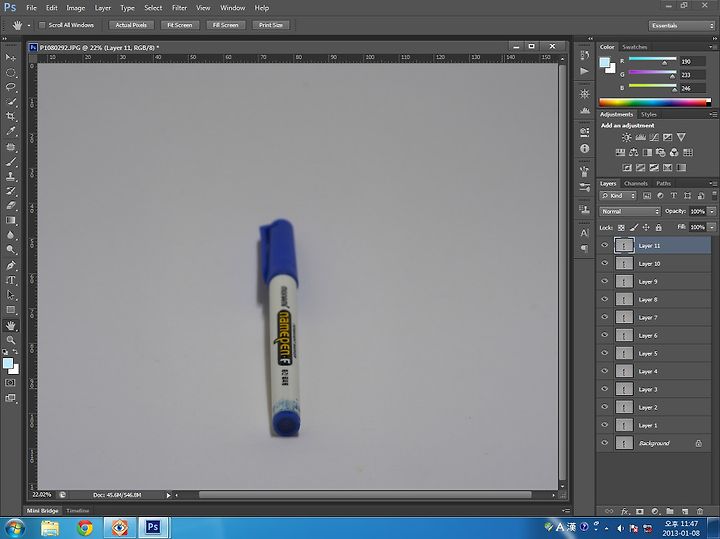Open the Normal blend mode dropdown
The height and width of the screenshot is (539, 720).
point(630,211)
